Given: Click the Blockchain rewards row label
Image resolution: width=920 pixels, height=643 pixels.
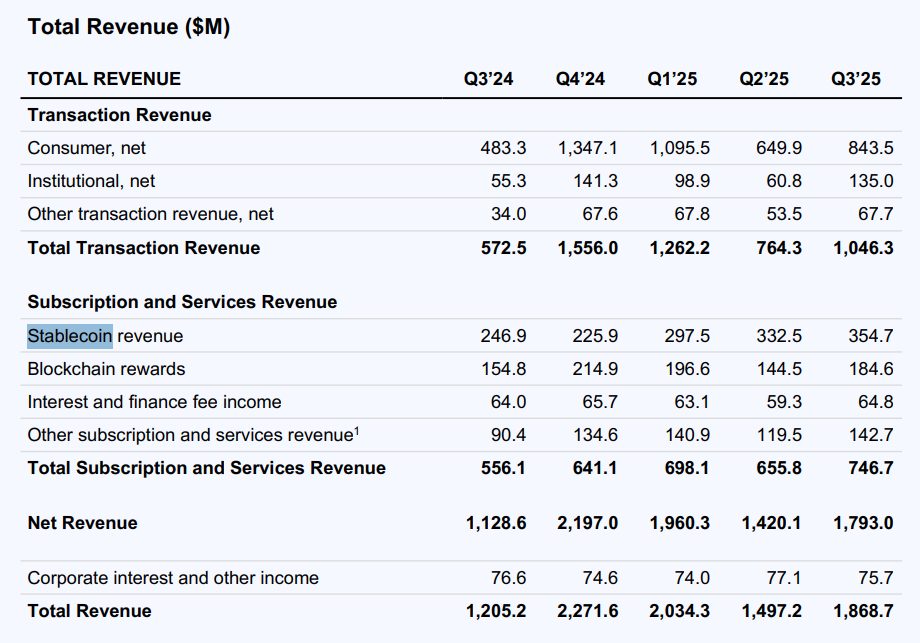Looking at the screenshot, I should [106, 369].
